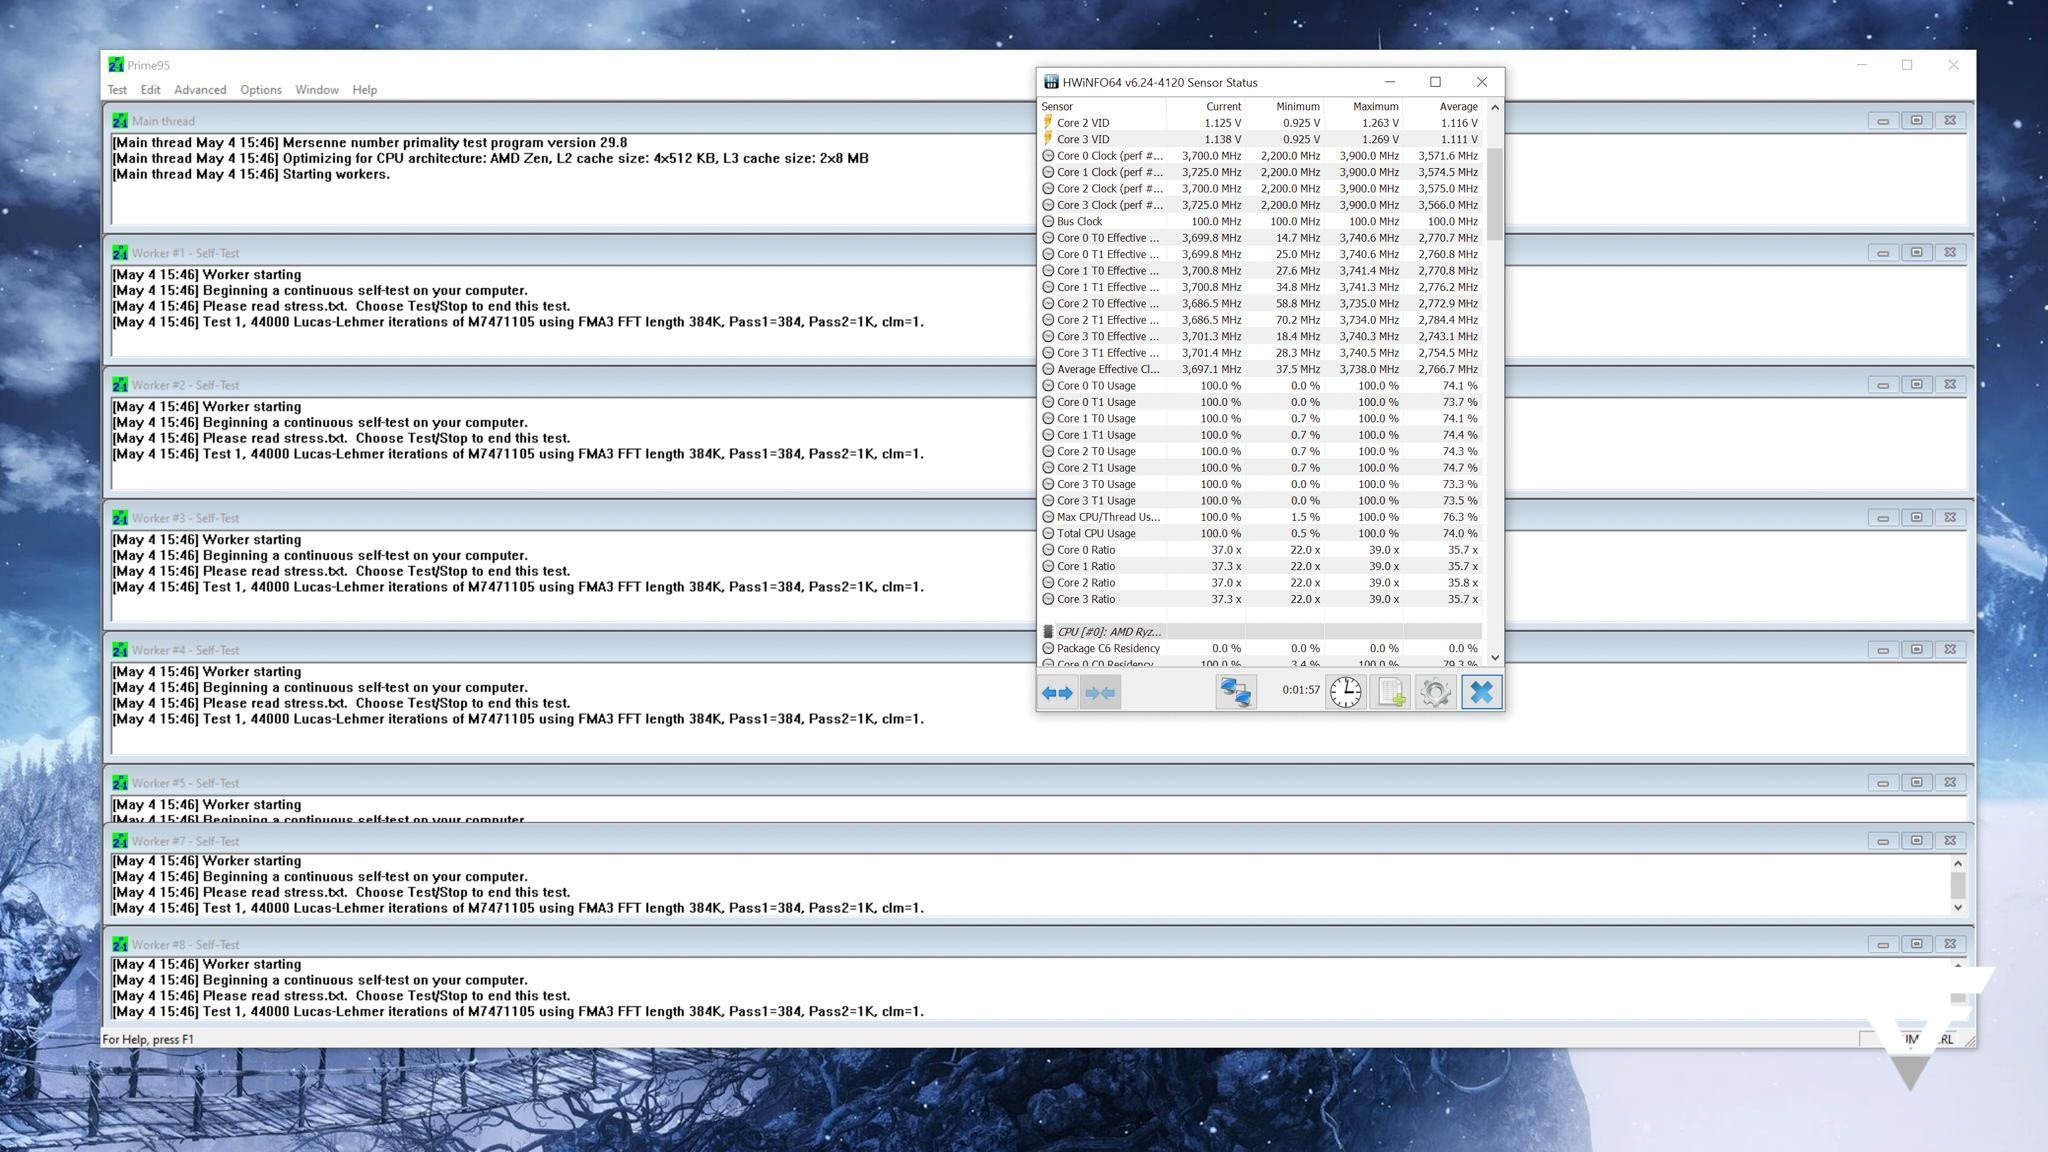
Task: Close the Worker #8 child window
Action: (x=1950, y=945)
